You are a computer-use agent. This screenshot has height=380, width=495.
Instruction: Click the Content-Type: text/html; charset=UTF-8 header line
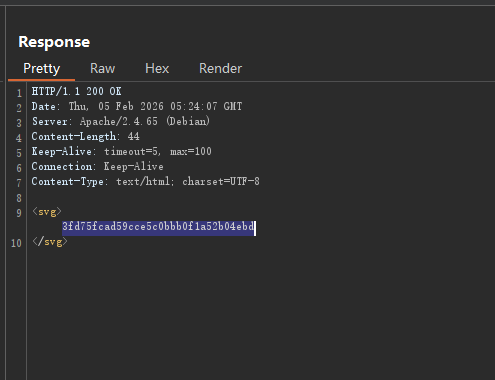point(145,181)
